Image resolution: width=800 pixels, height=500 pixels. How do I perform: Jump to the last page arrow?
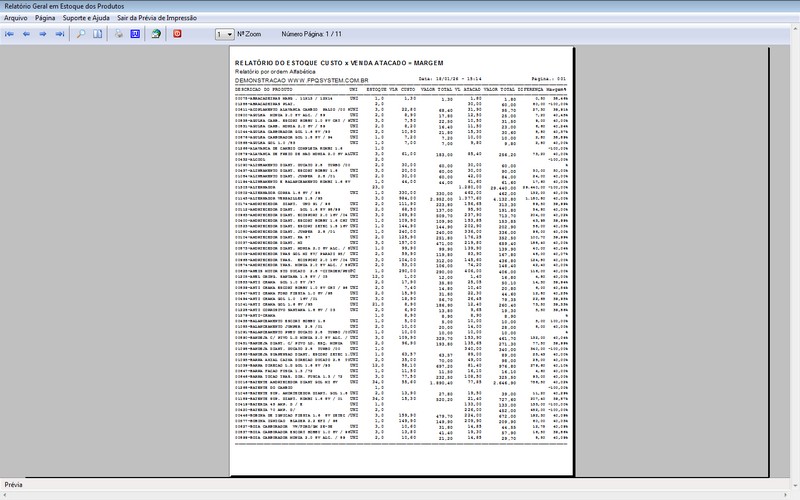[x=58, y=34]
